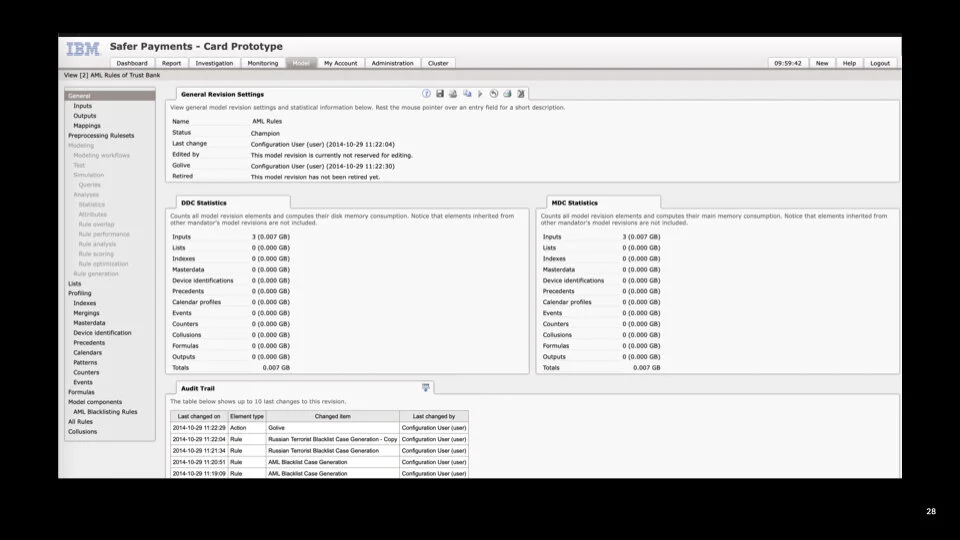Viewport: 960px width, 540px height.
Task: Open Preprocessing Rulesets in the sidebar
Action: click(101, 135)
